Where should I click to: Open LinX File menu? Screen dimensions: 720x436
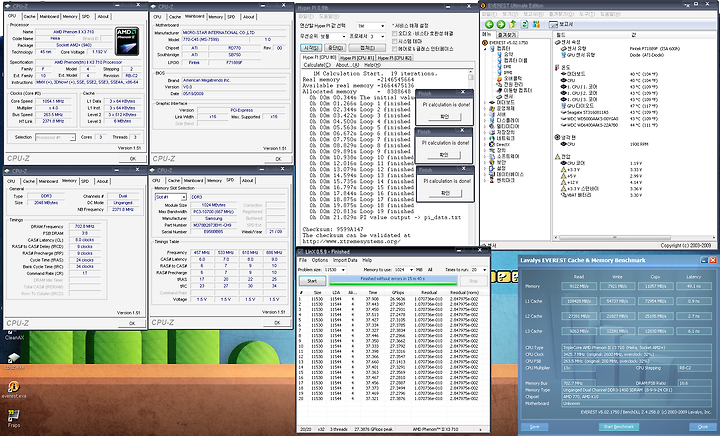[303, 260]
